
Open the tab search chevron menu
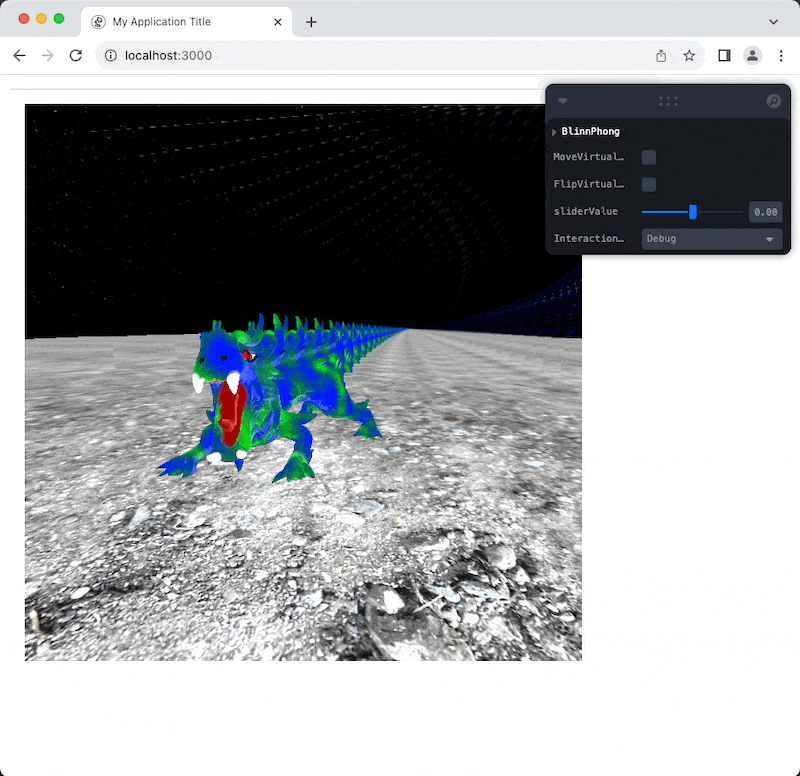click(773, 21)
